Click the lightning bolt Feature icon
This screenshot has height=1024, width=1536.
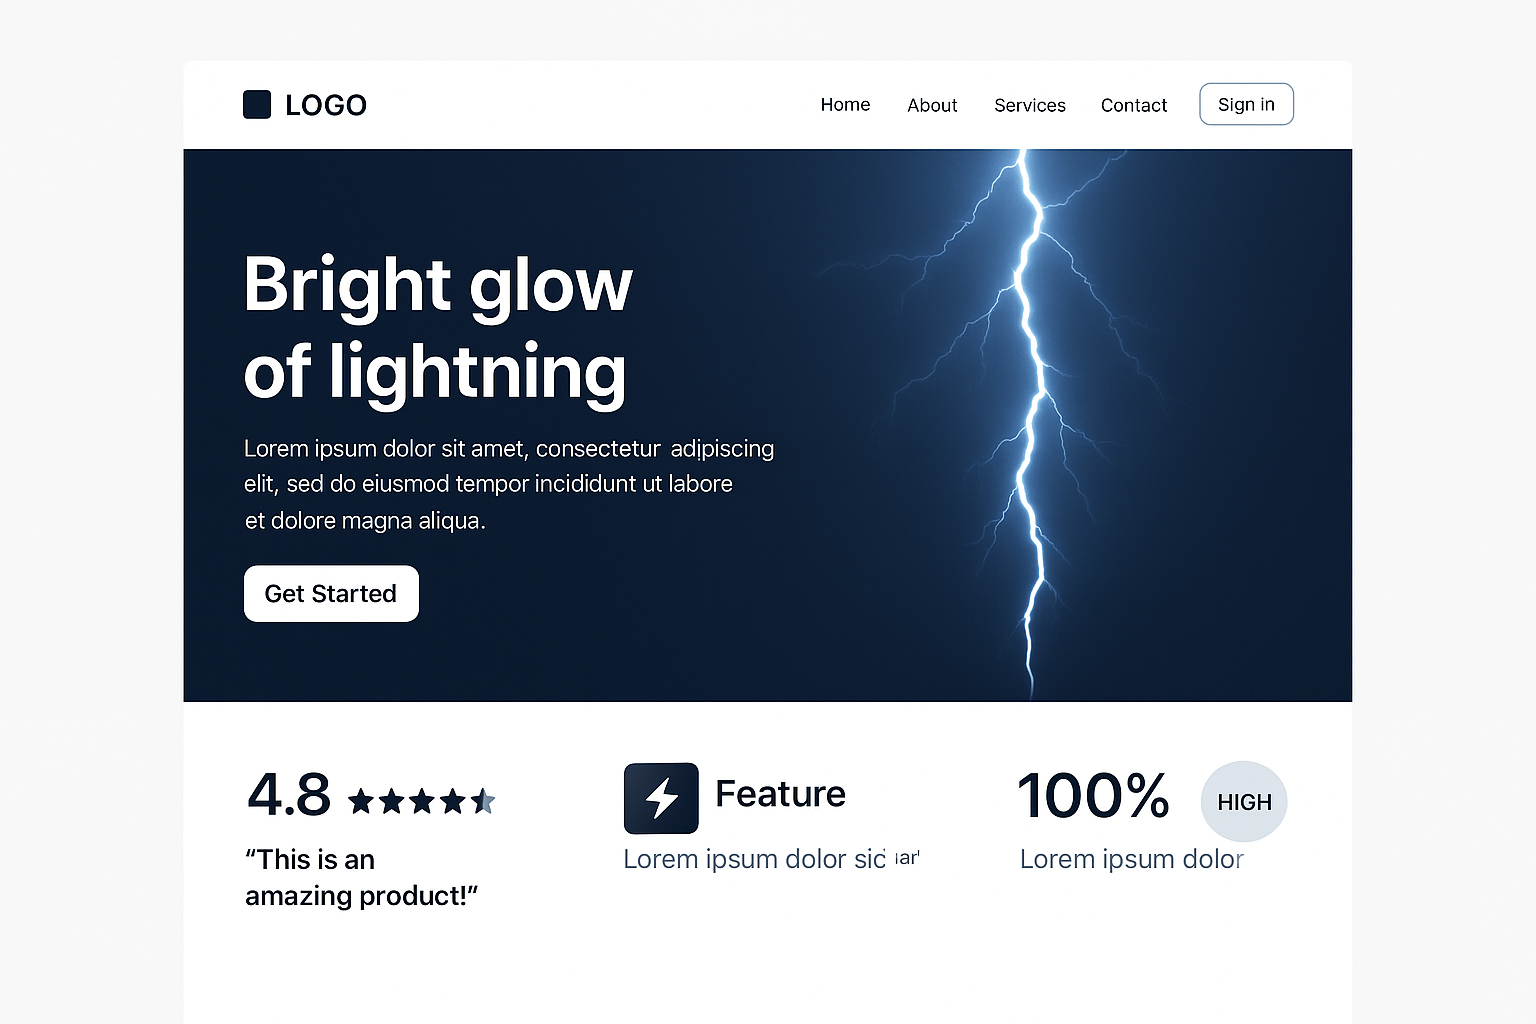coord(661,798)
